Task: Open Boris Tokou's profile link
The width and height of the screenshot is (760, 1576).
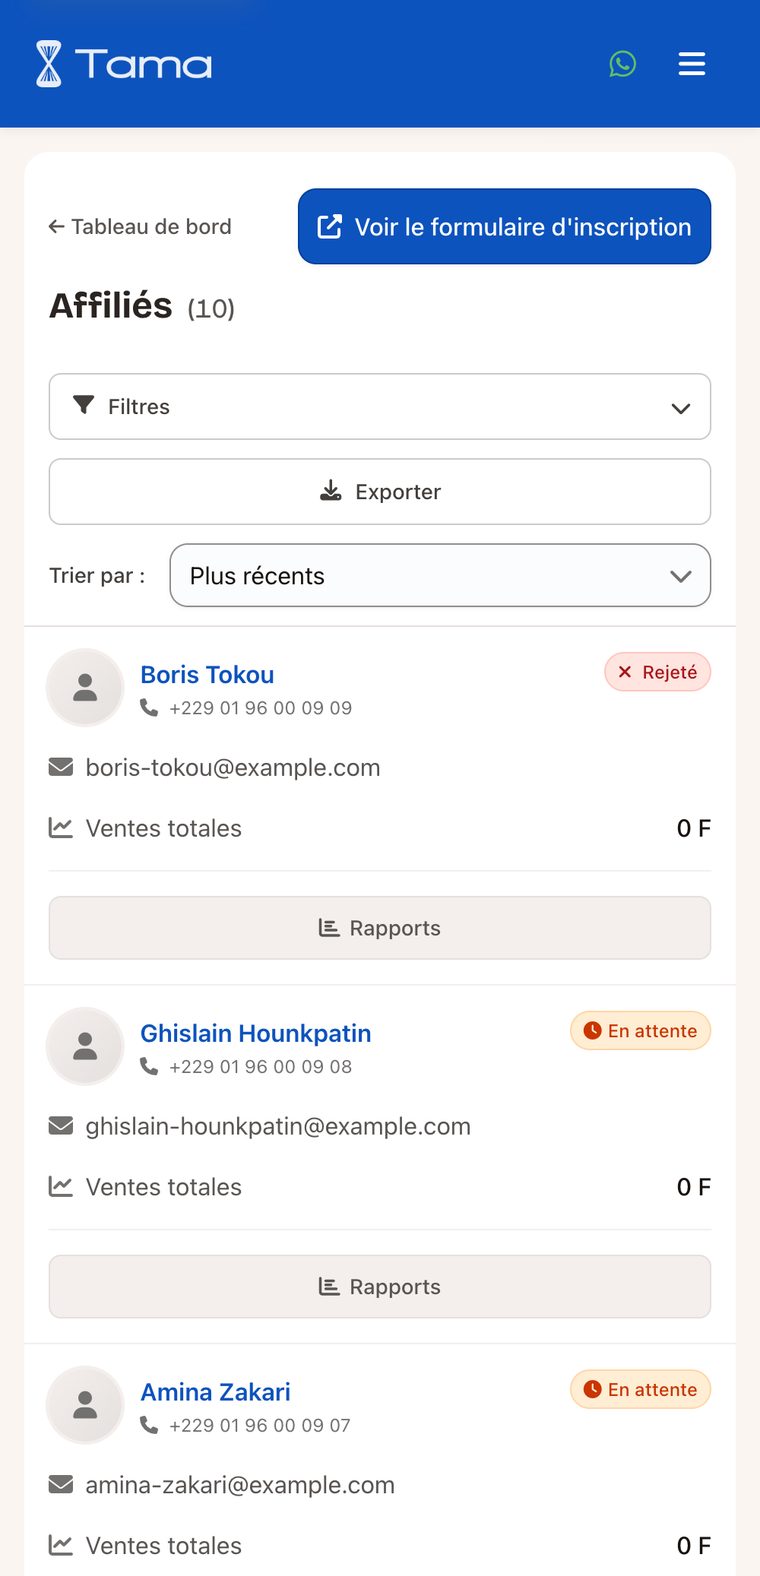Action: [x=207, y=675]
